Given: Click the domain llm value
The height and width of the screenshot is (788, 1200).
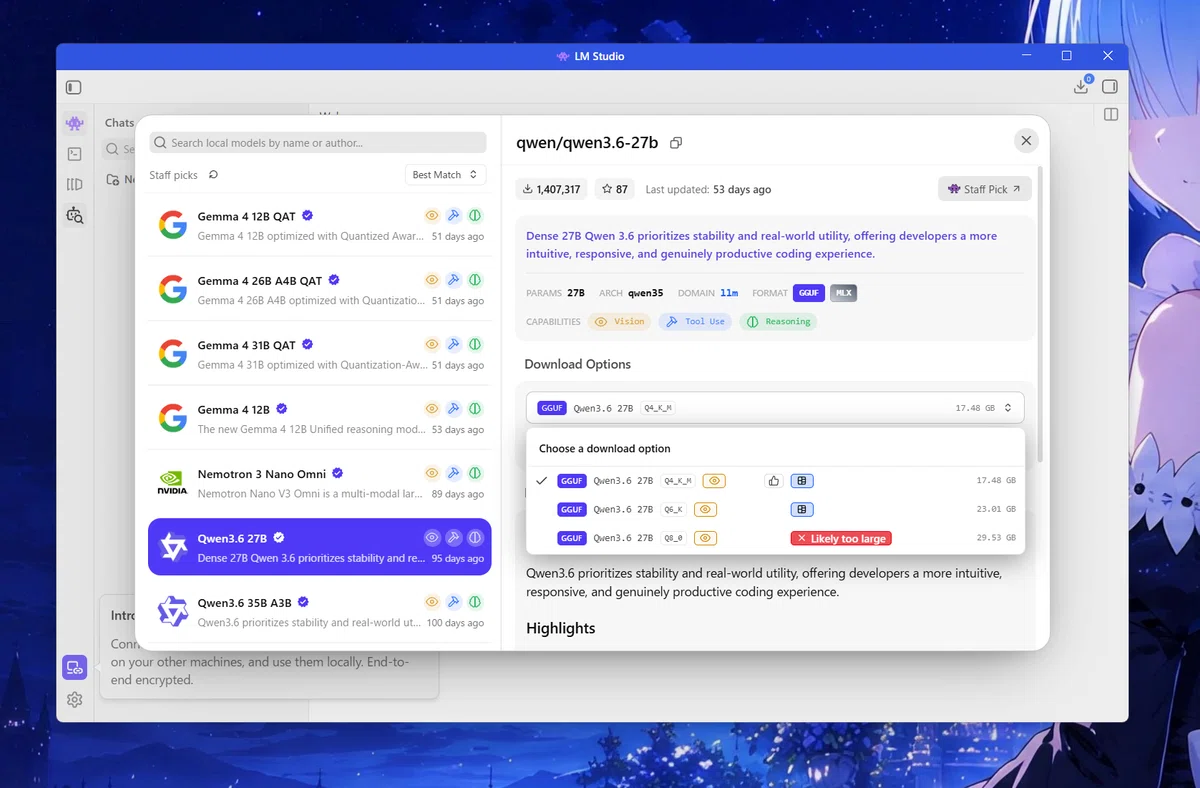Looking at the screenshot, I should click(729, 293).
